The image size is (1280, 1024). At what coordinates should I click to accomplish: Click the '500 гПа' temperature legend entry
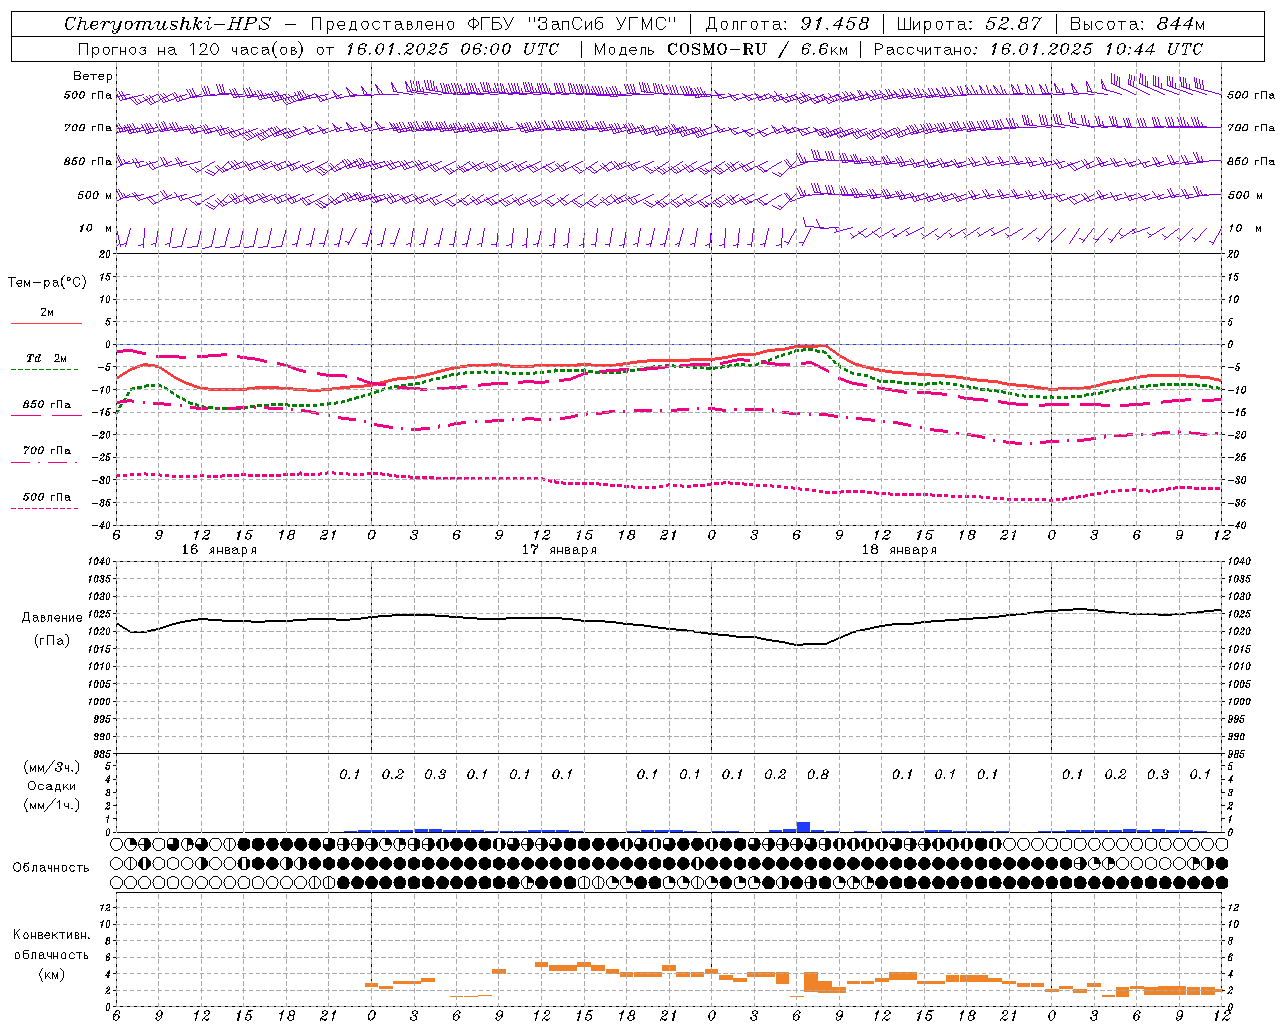tap(46, 497)
